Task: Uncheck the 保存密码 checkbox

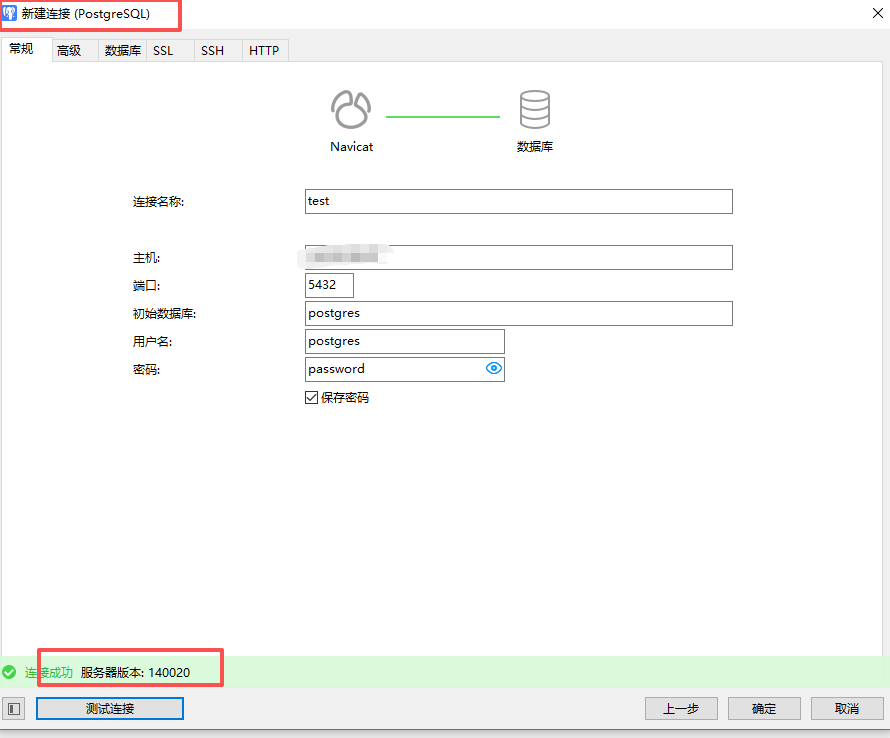Action: click(x=311, y=397)
